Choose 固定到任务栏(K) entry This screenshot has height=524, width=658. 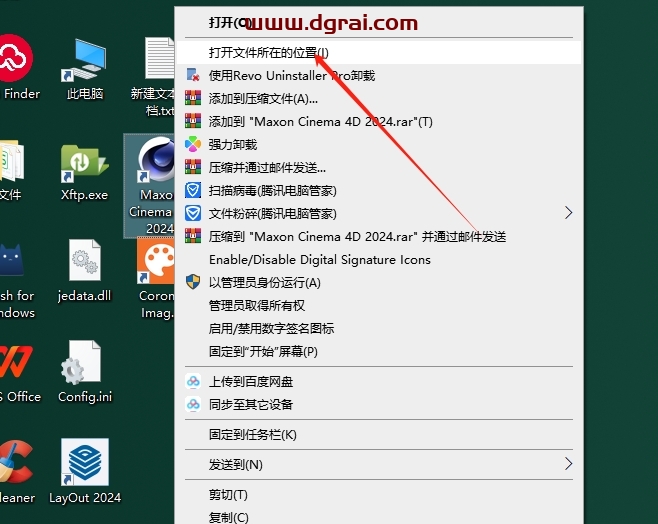pyautogui.click(x=379, y=435)
